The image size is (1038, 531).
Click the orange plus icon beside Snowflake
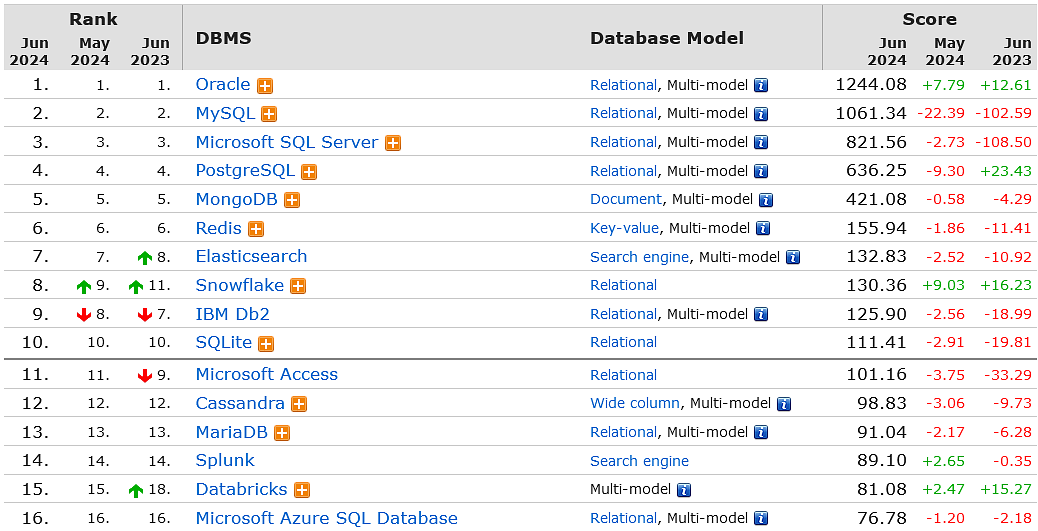299,286
